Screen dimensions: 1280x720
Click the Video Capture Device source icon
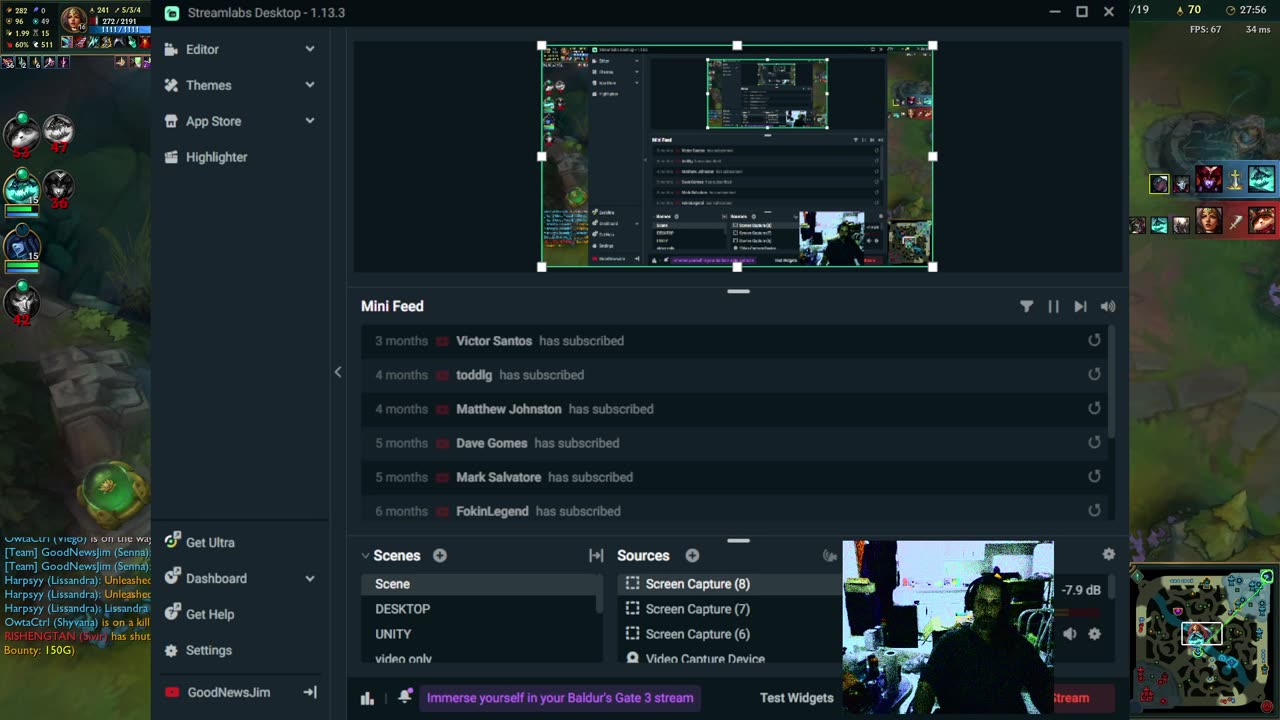click(632, 659)
